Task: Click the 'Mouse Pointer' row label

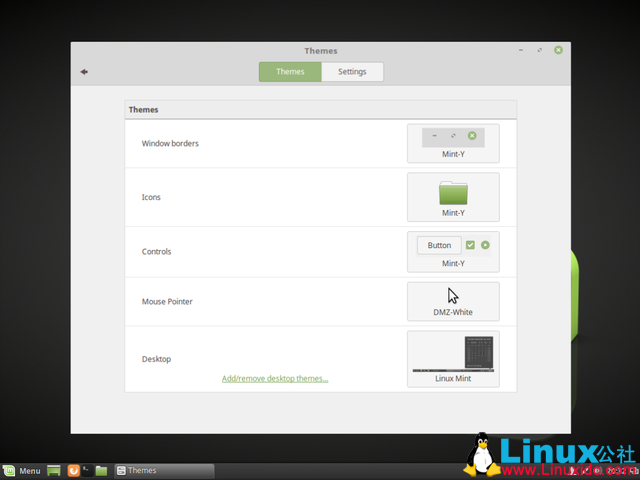Action: click(x=167, y=302)
